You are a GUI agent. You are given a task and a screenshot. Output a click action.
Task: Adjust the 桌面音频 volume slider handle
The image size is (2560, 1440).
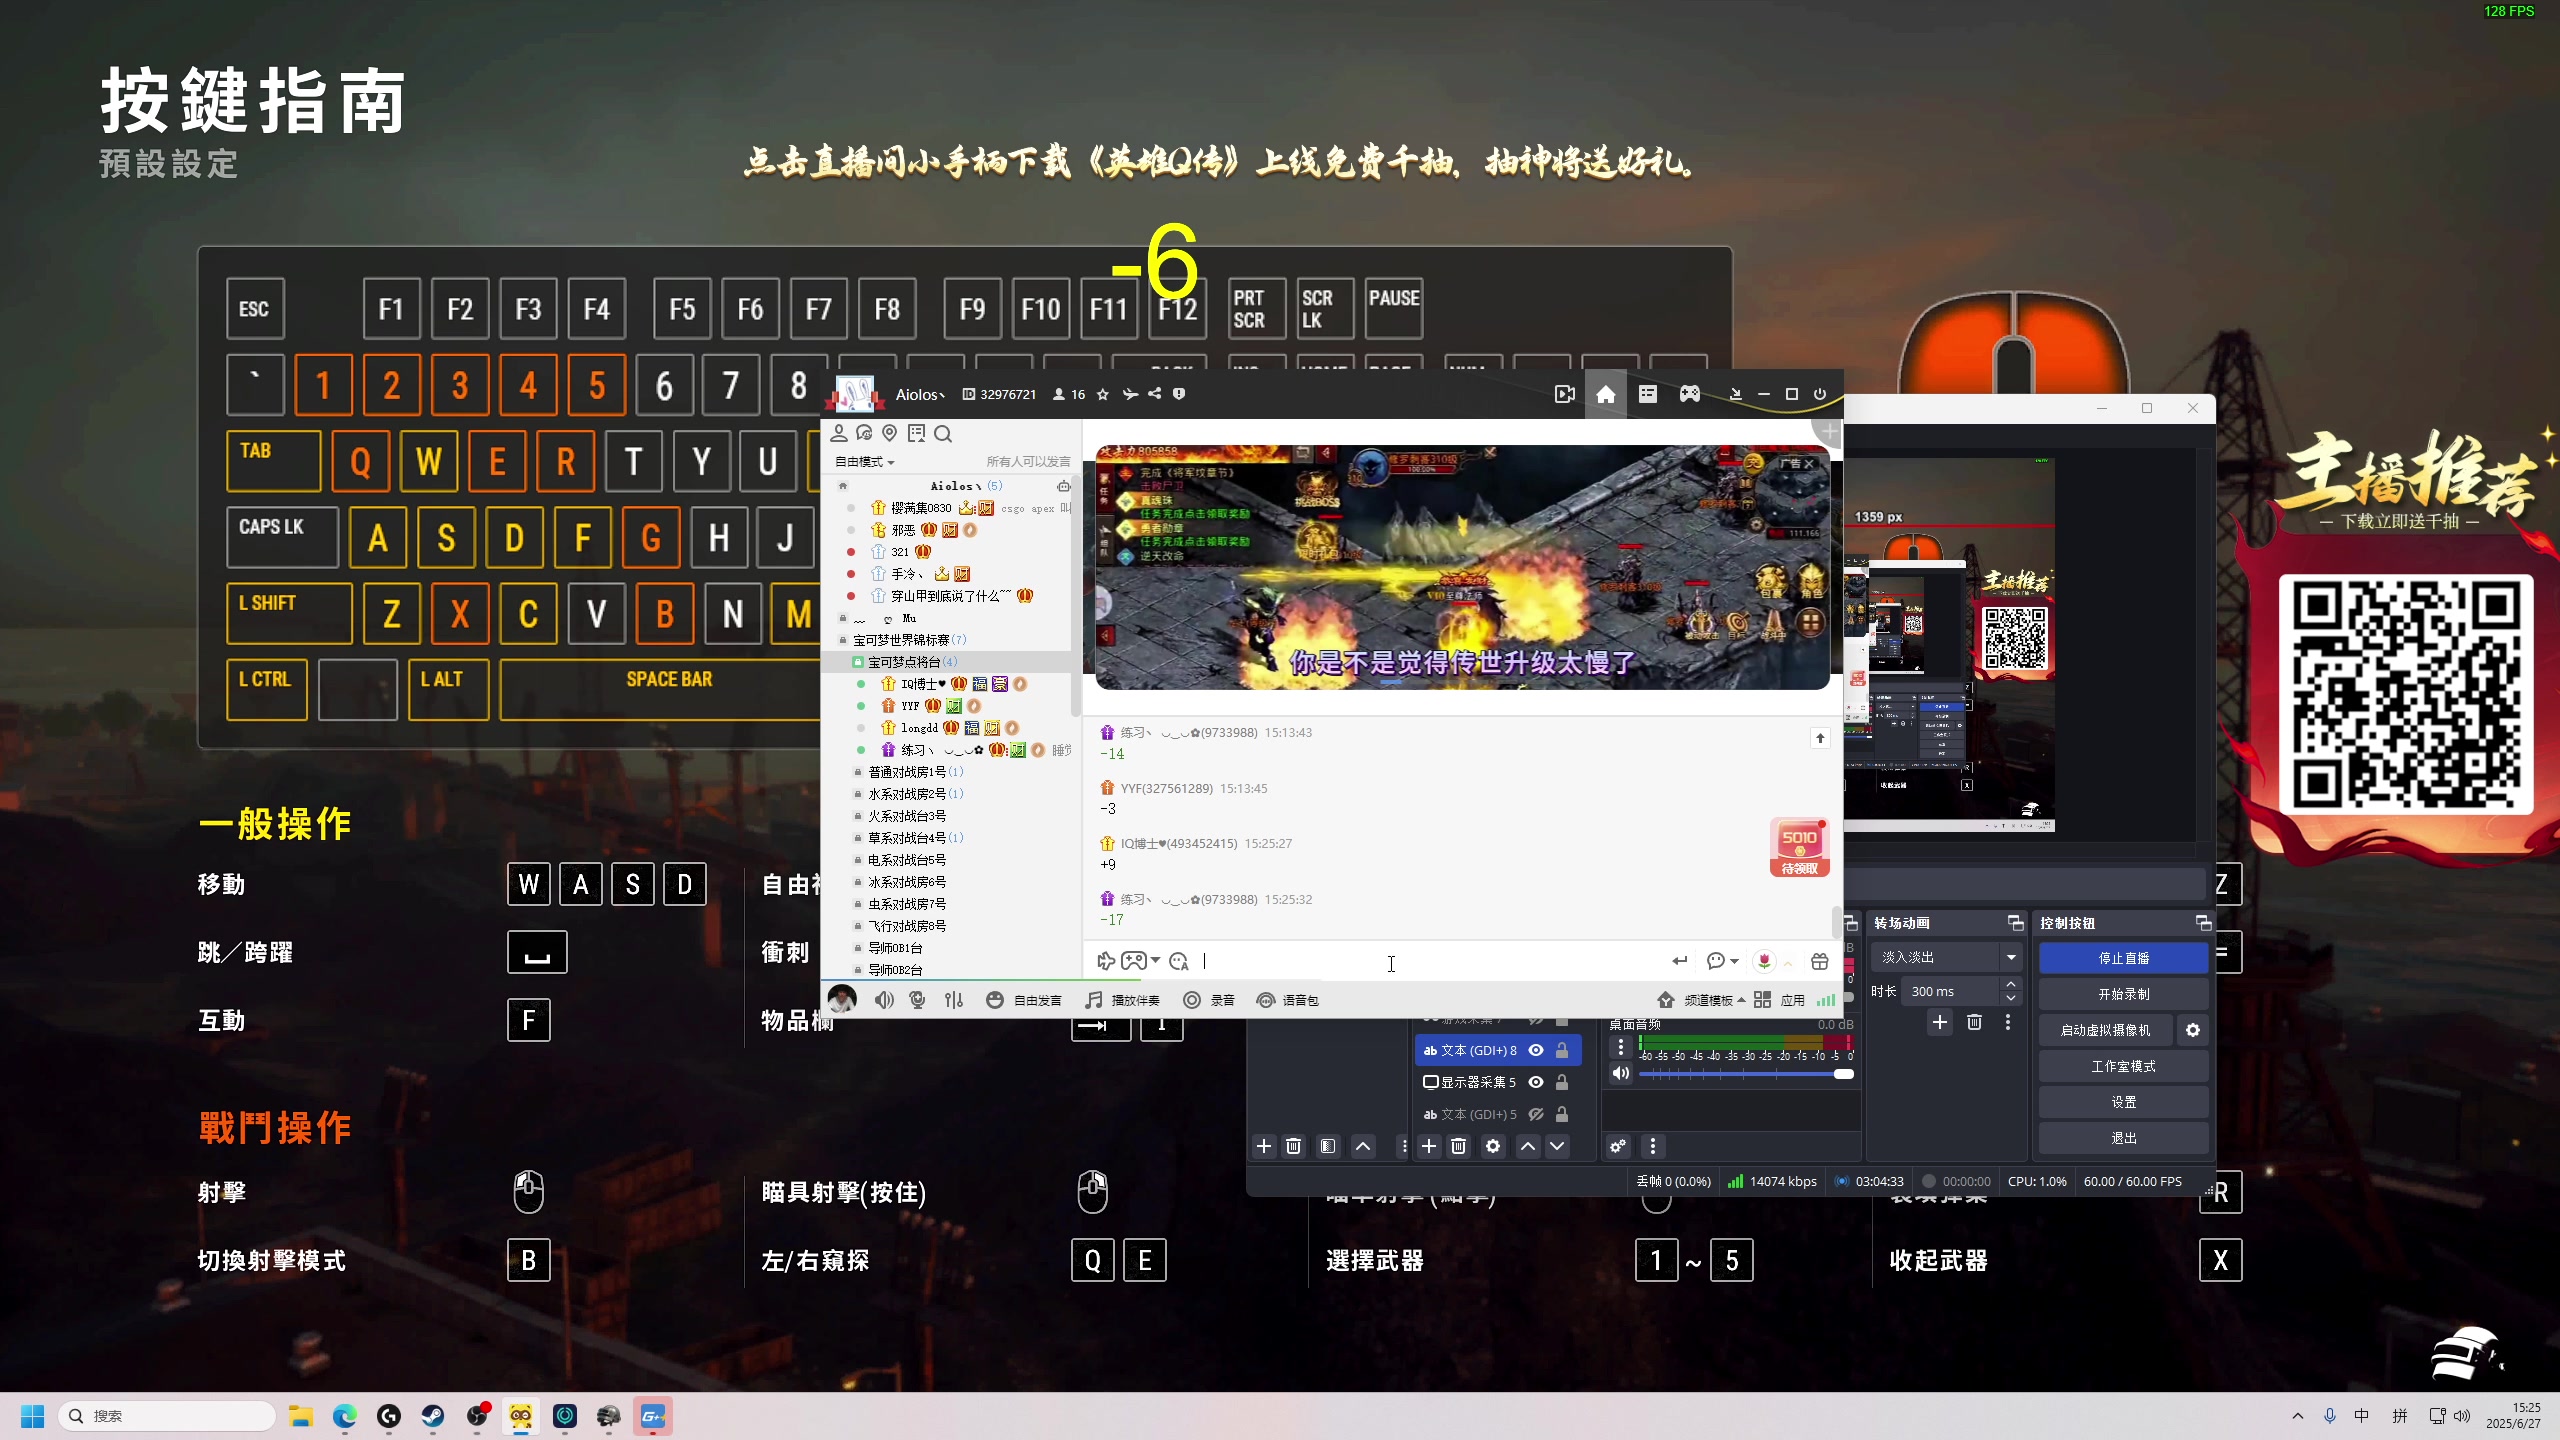1844,1074
